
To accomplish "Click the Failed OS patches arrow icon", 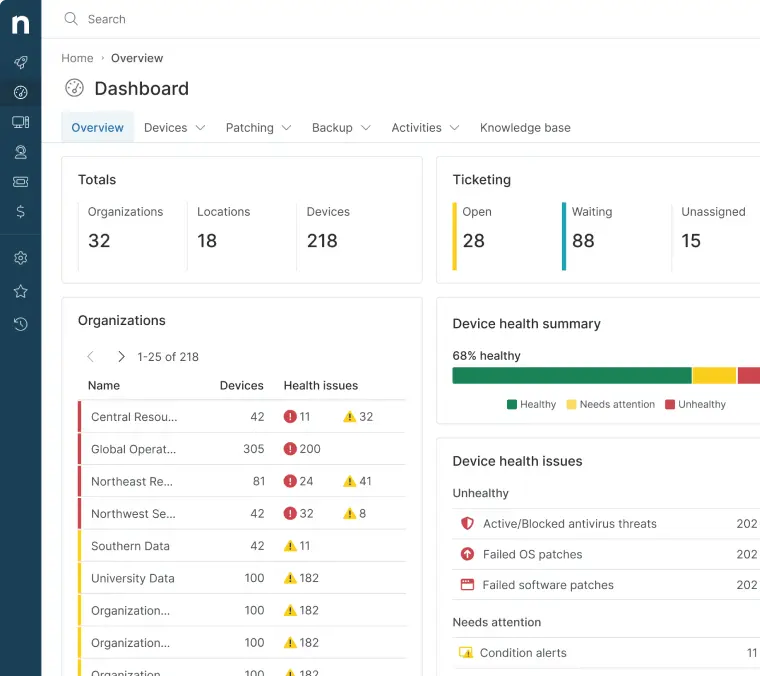I will click(467, 554).
